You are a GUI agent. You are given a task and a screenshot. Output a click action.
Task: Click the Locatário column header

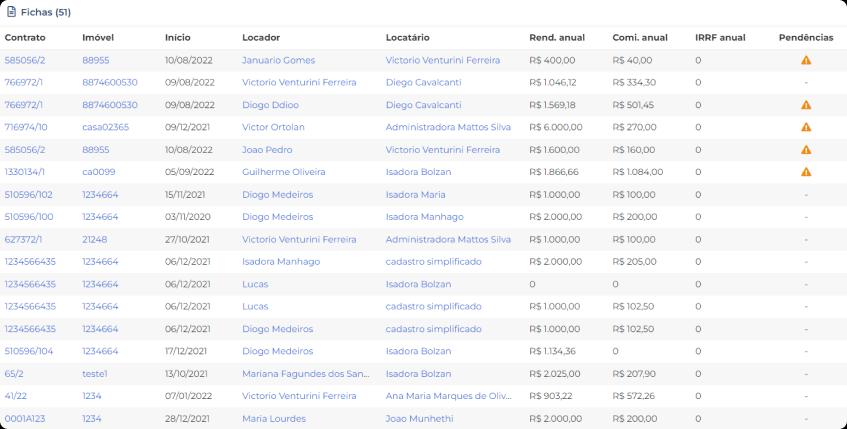(x=407, y=37)
